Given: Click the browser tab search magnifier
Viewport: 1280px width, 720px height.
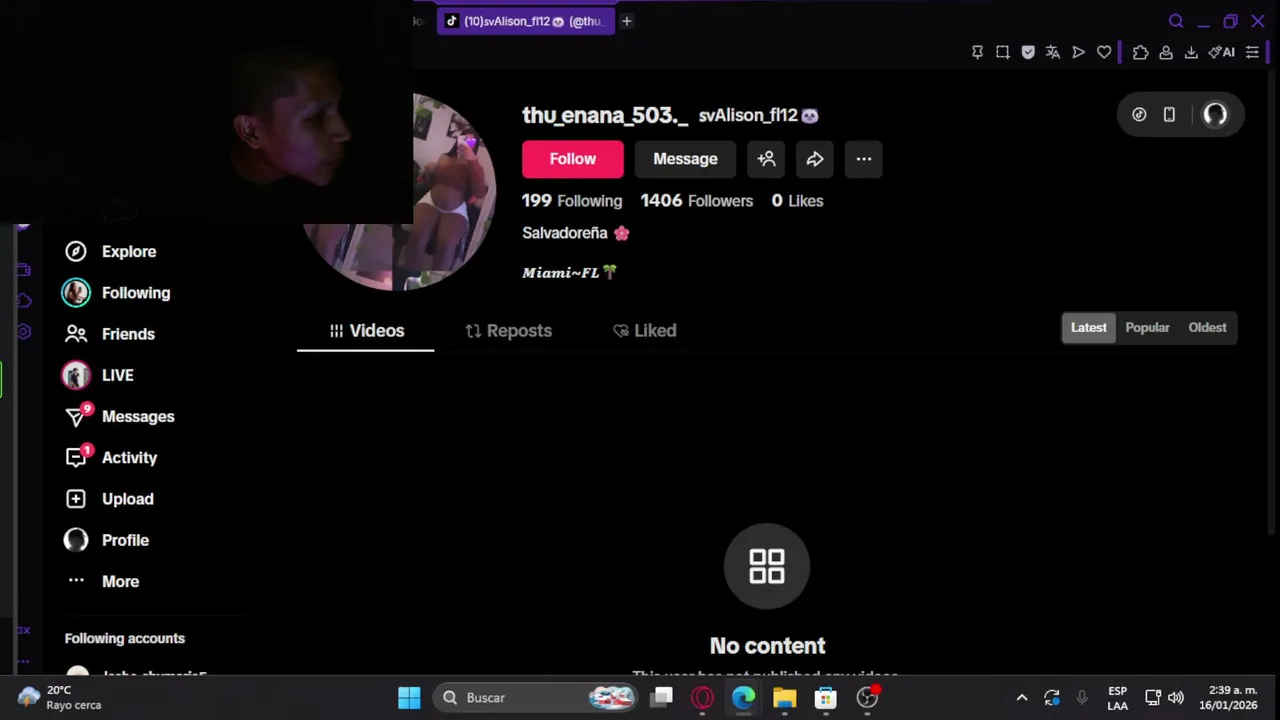Looking at the screenshot, I should (x=1176, y=21).
